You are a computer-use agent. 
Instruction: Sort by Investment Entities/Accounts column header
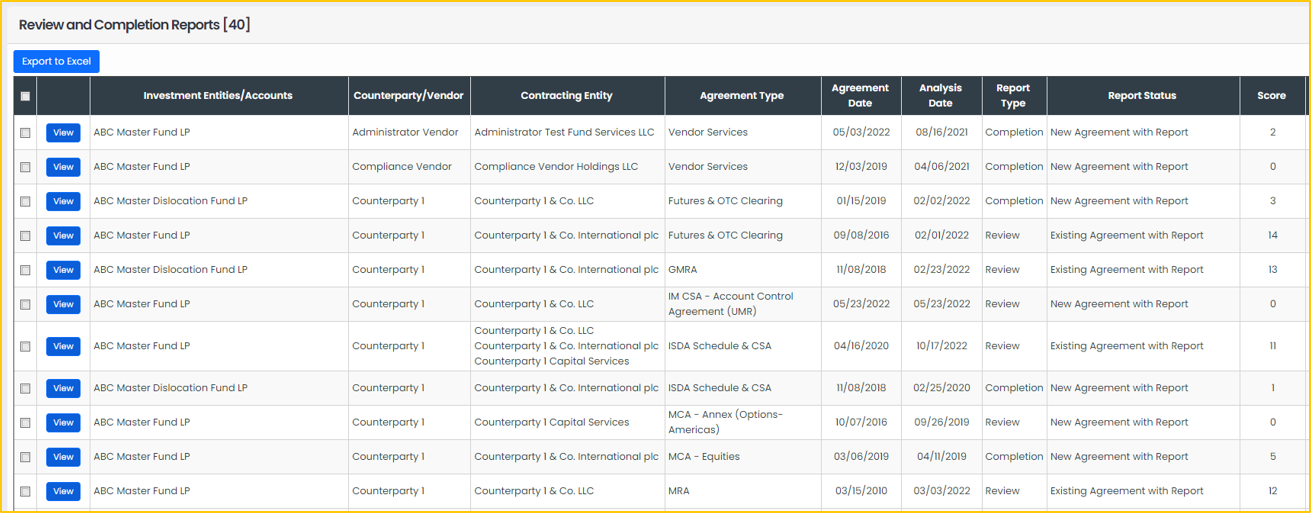218,96
